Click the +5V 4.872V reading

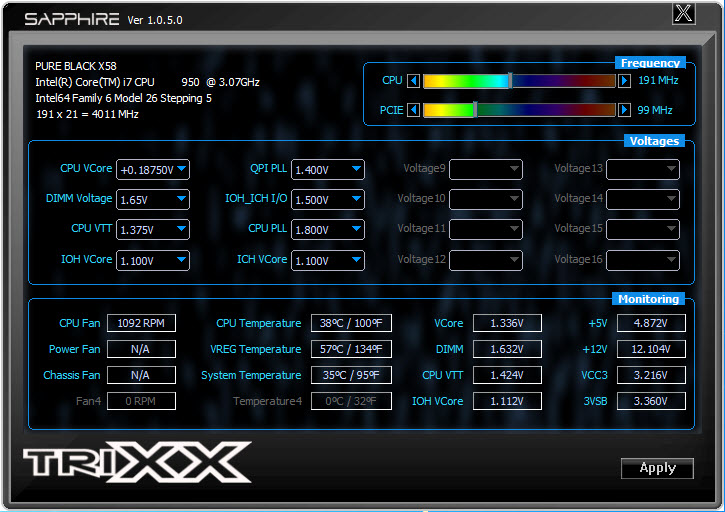651,323
